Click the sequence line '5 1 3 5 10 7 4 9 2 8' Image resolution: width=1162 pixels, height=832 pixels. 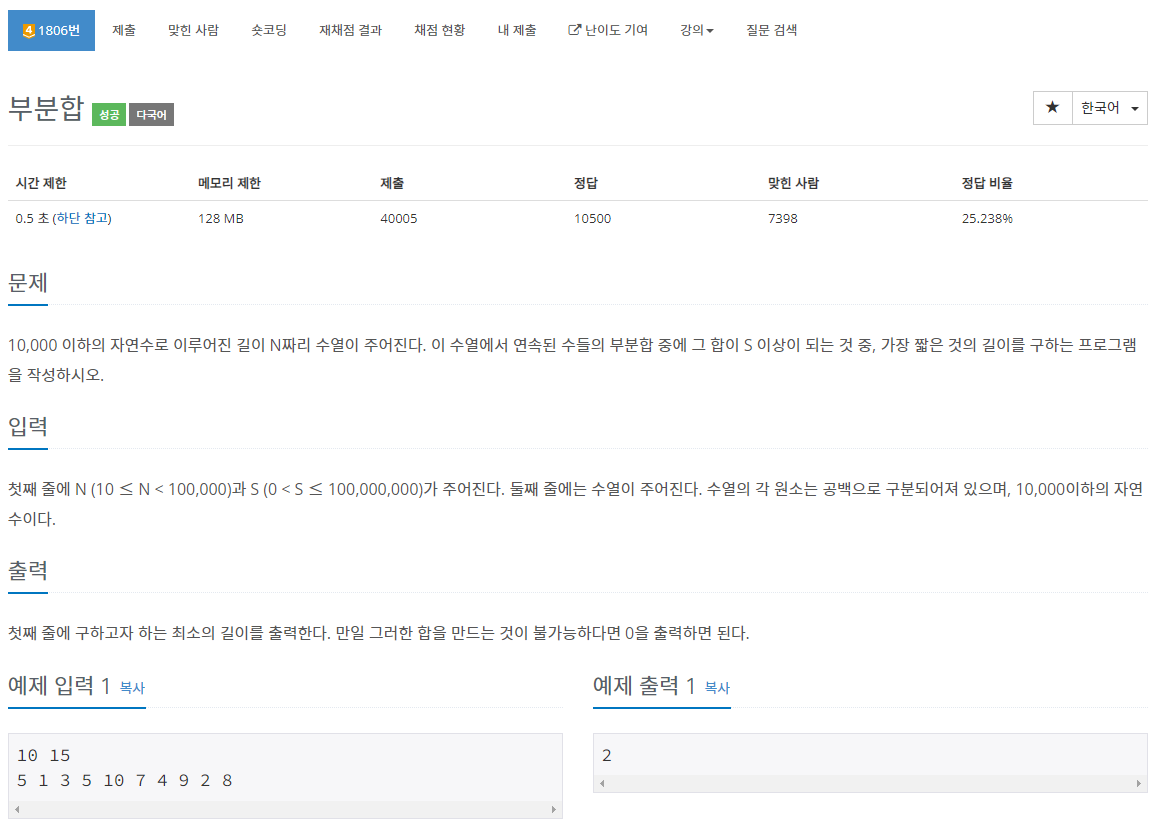(124, 781)
